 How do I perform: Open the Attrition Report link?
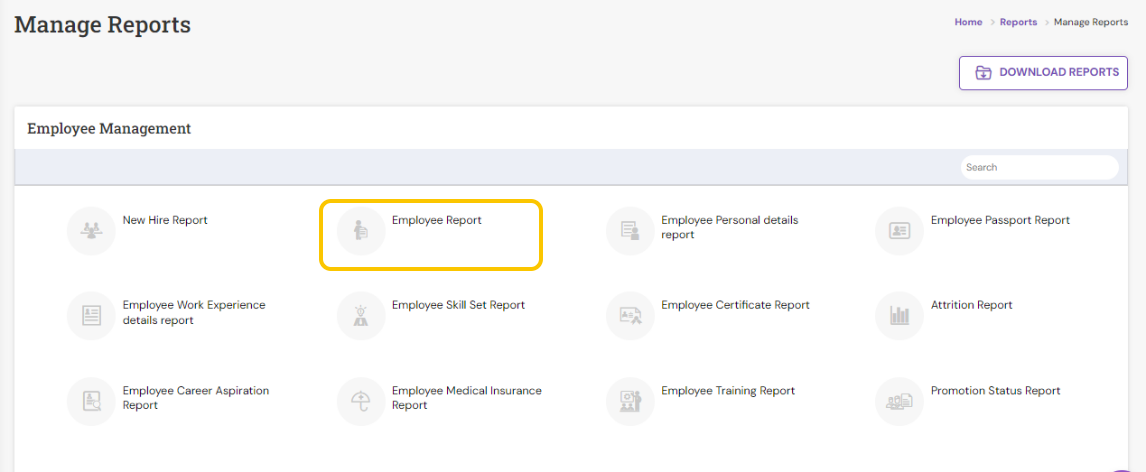pyautogui.click(x=971, y=305)
